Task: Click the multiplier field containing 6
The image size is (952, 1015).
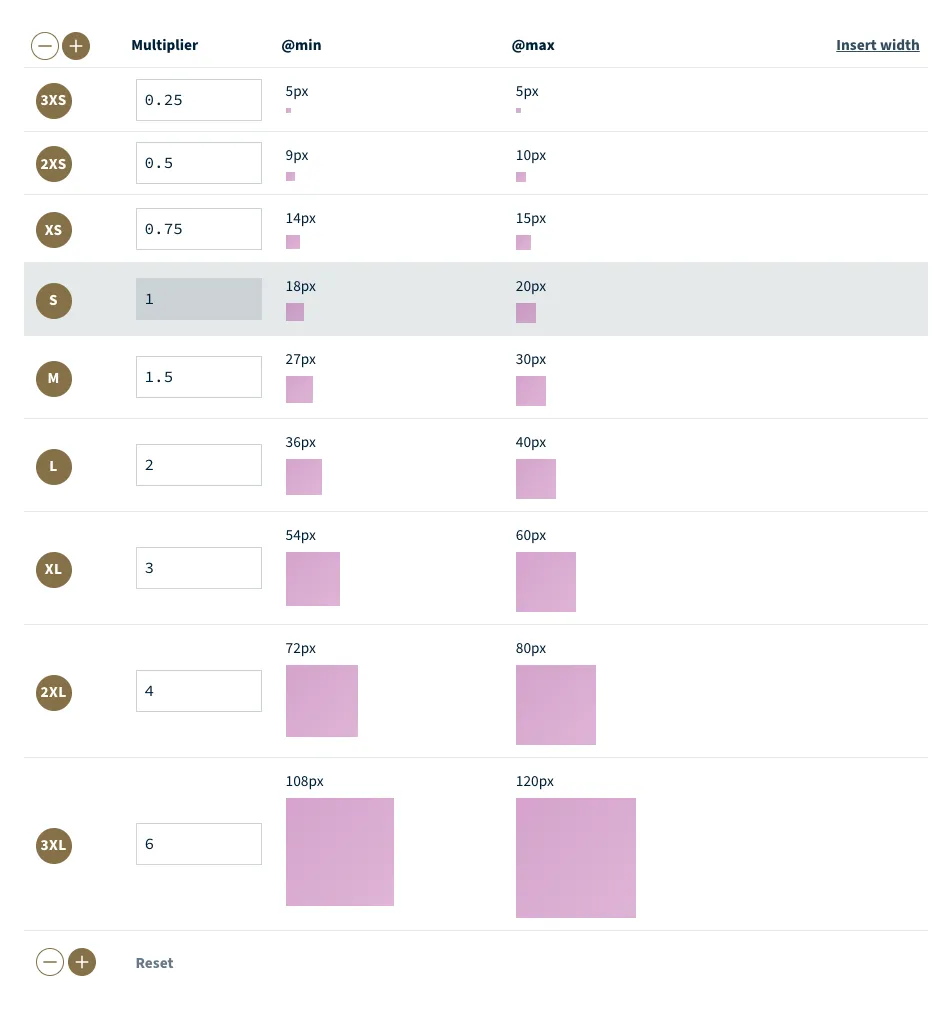Action: 199,844
